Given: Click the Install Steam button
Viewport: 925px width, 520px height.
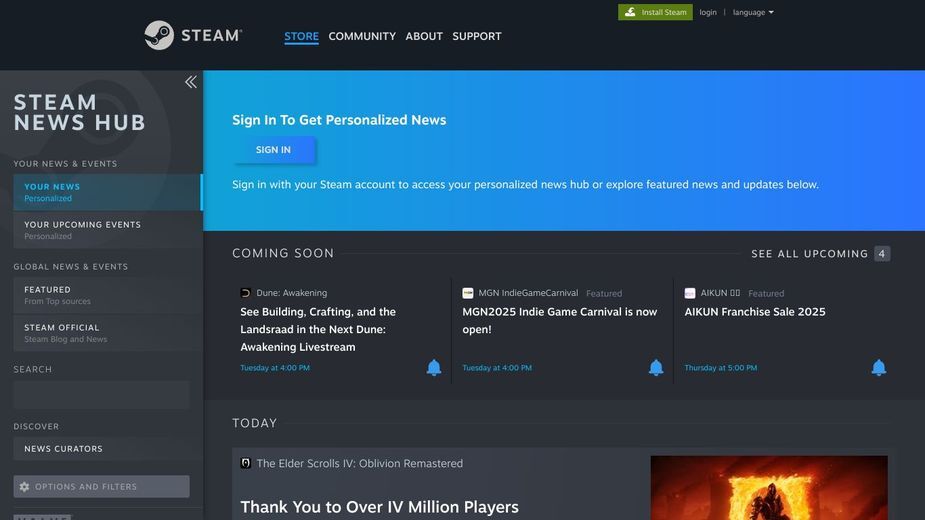Looking at the screenshot, I should point(655,12).
